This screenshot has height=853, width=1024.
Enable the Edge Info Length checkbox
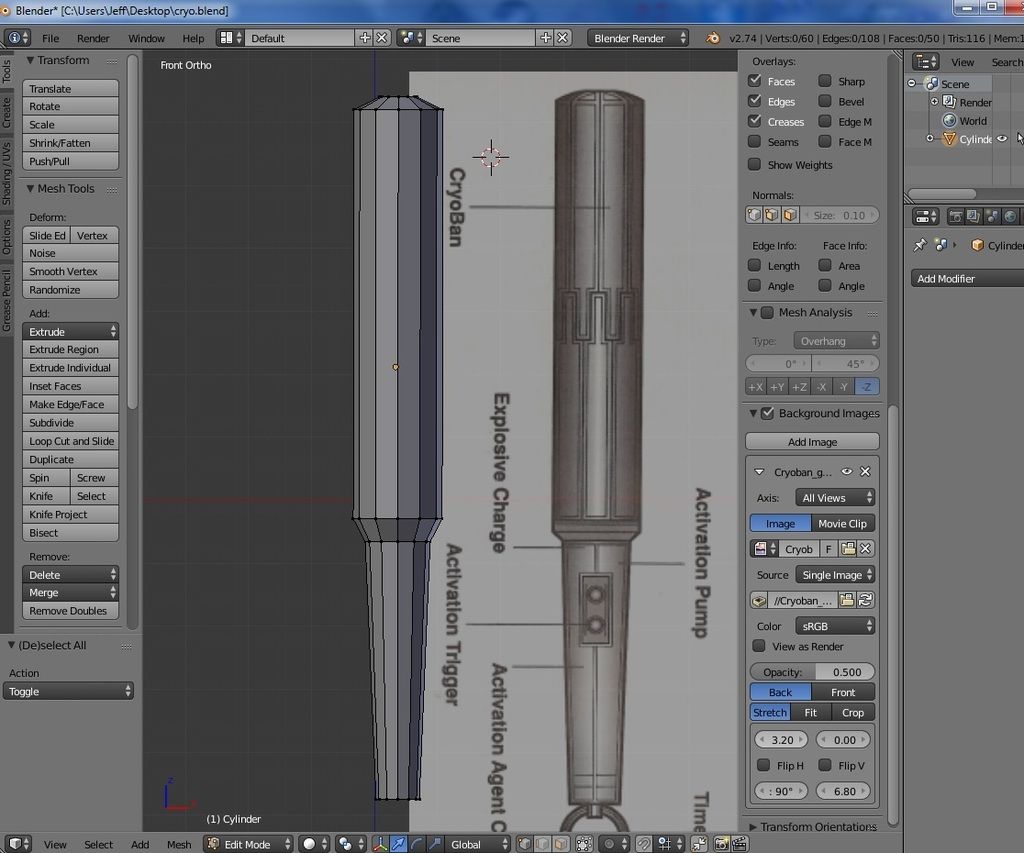click(x=755, y=265)
